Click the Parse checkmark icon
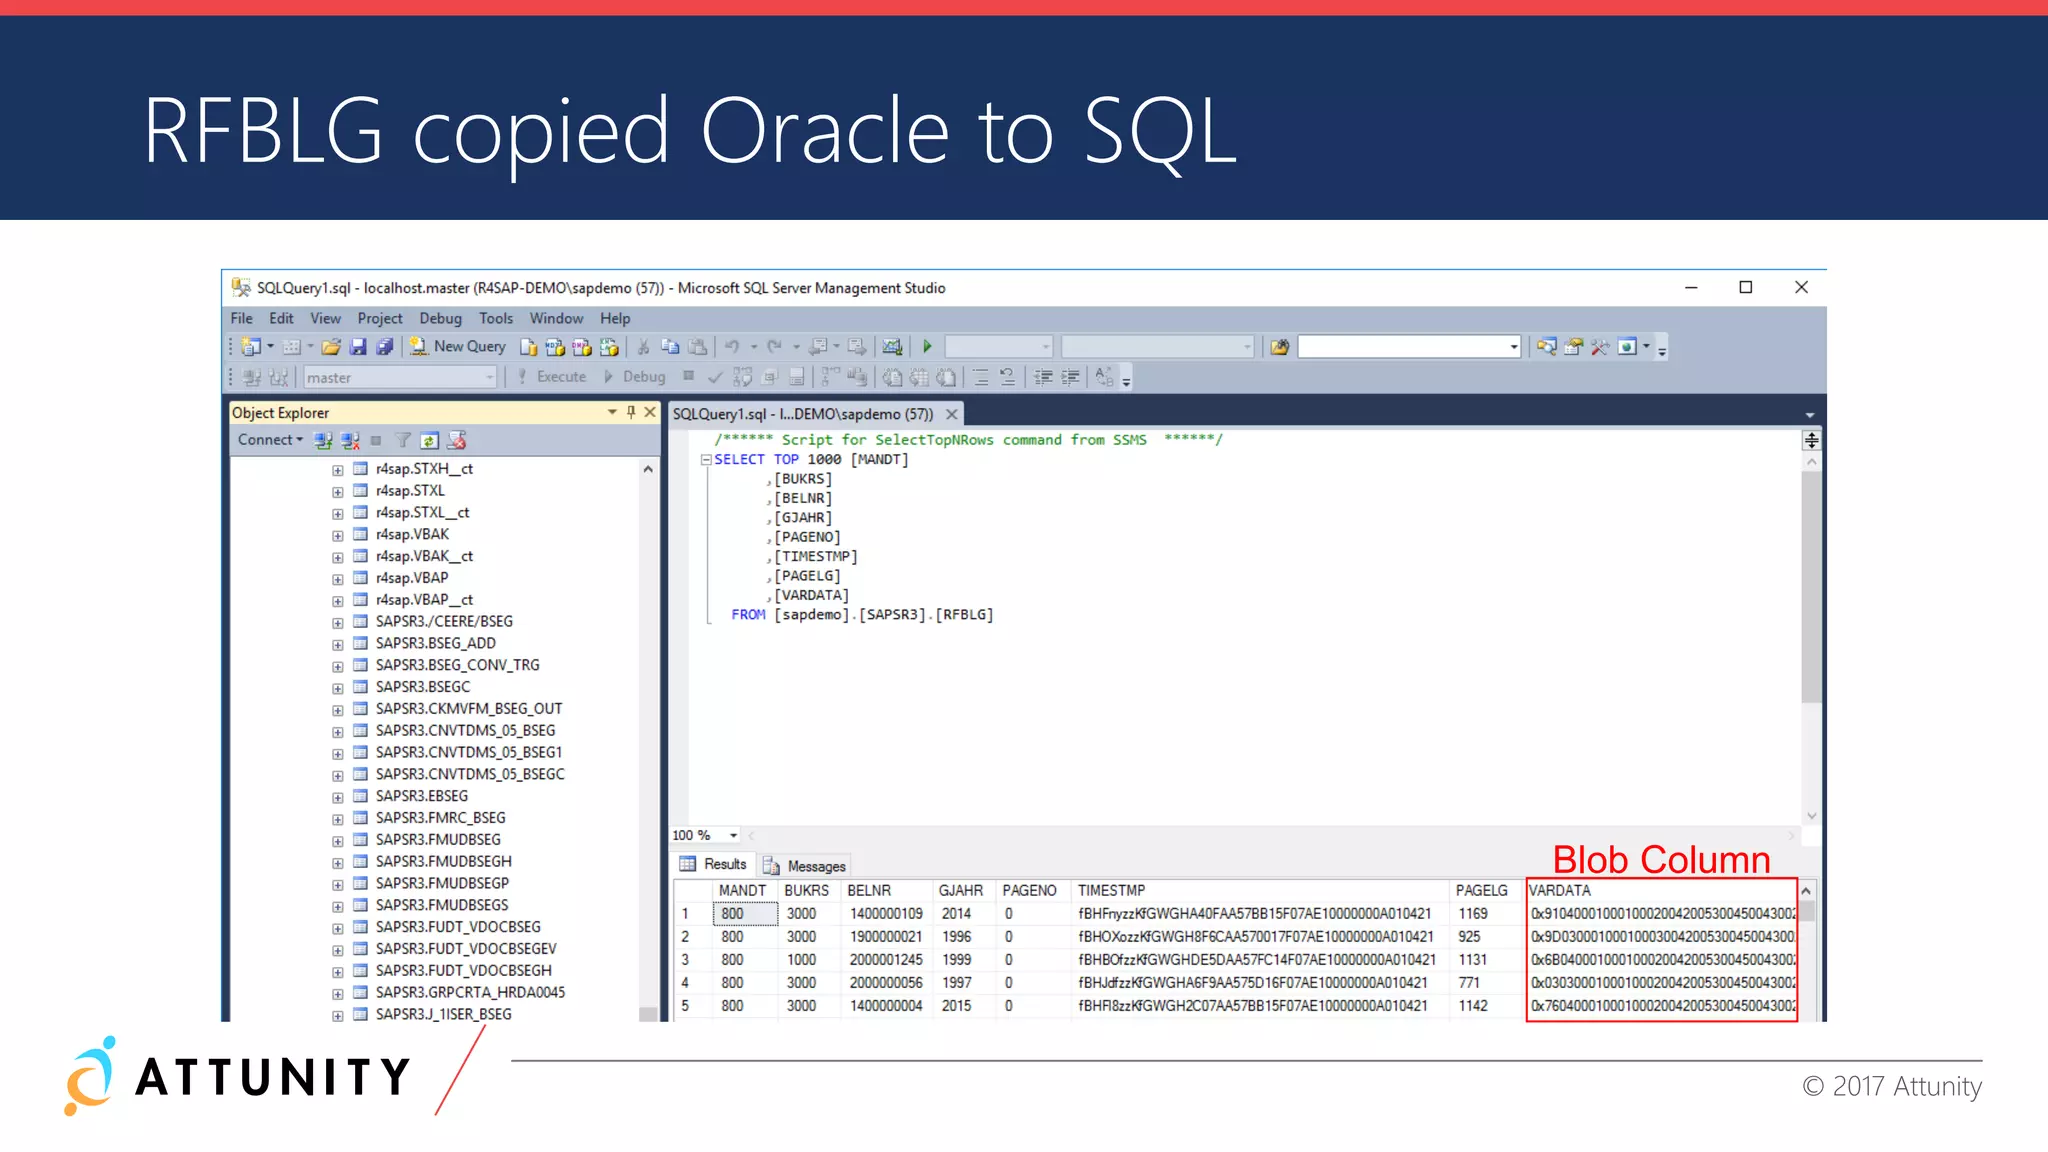Image resolution: width=2048 pixels, height=1152 pixels. [714, 377]
